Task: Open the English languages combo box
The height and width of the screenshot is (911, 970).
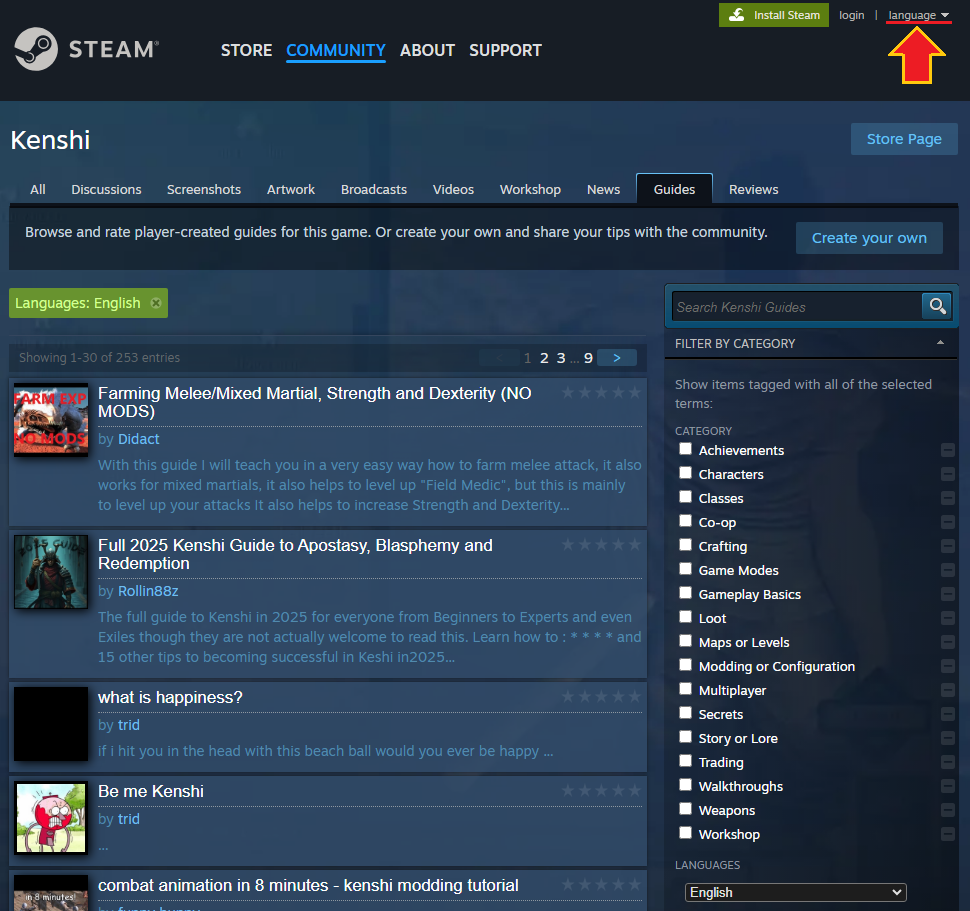Action: [796, 892]
